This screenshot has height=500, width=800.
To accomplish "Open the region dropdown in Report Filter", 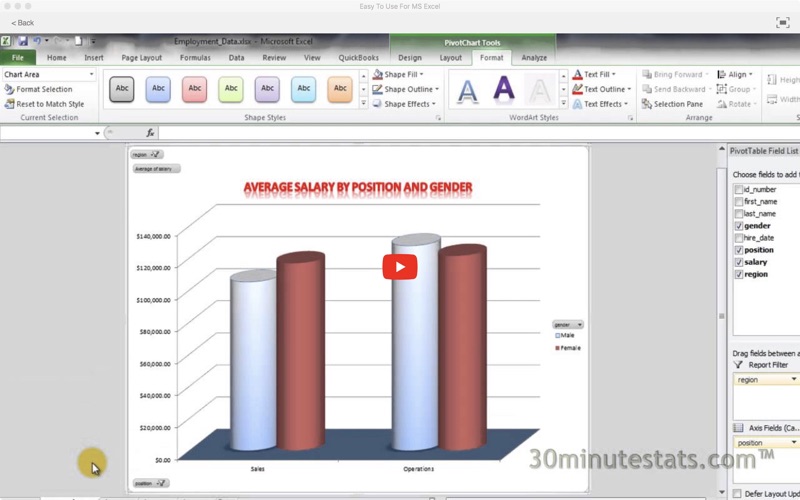I will pyautogui.click(x=793, y=380).
